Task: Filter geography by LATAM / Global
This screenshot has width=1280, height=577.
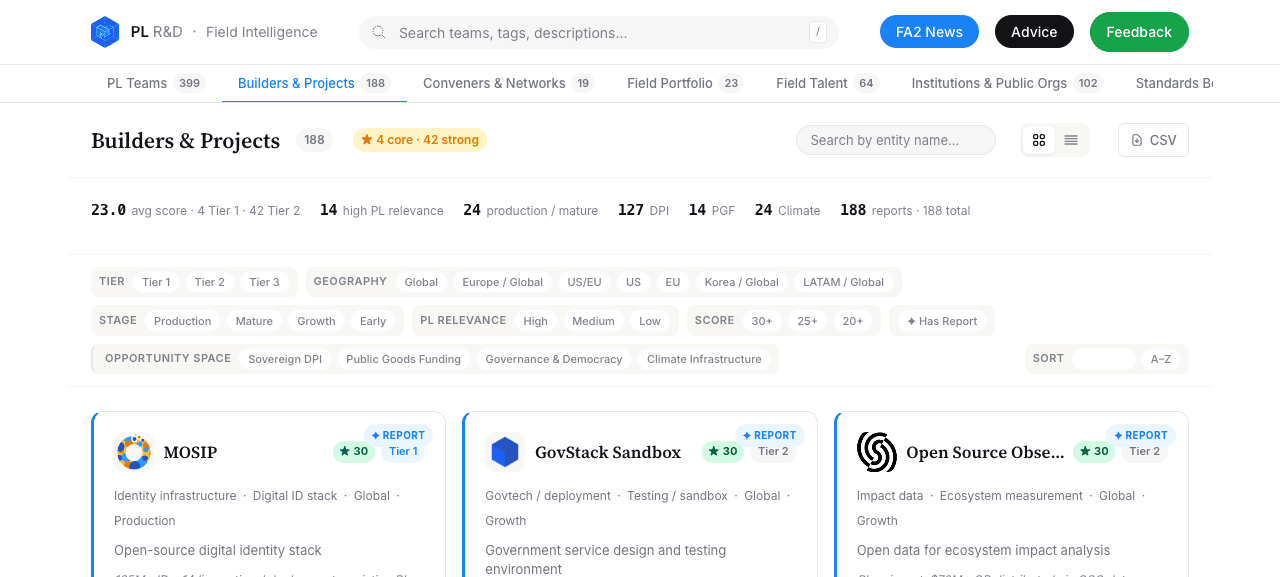Action: point(843,282)
